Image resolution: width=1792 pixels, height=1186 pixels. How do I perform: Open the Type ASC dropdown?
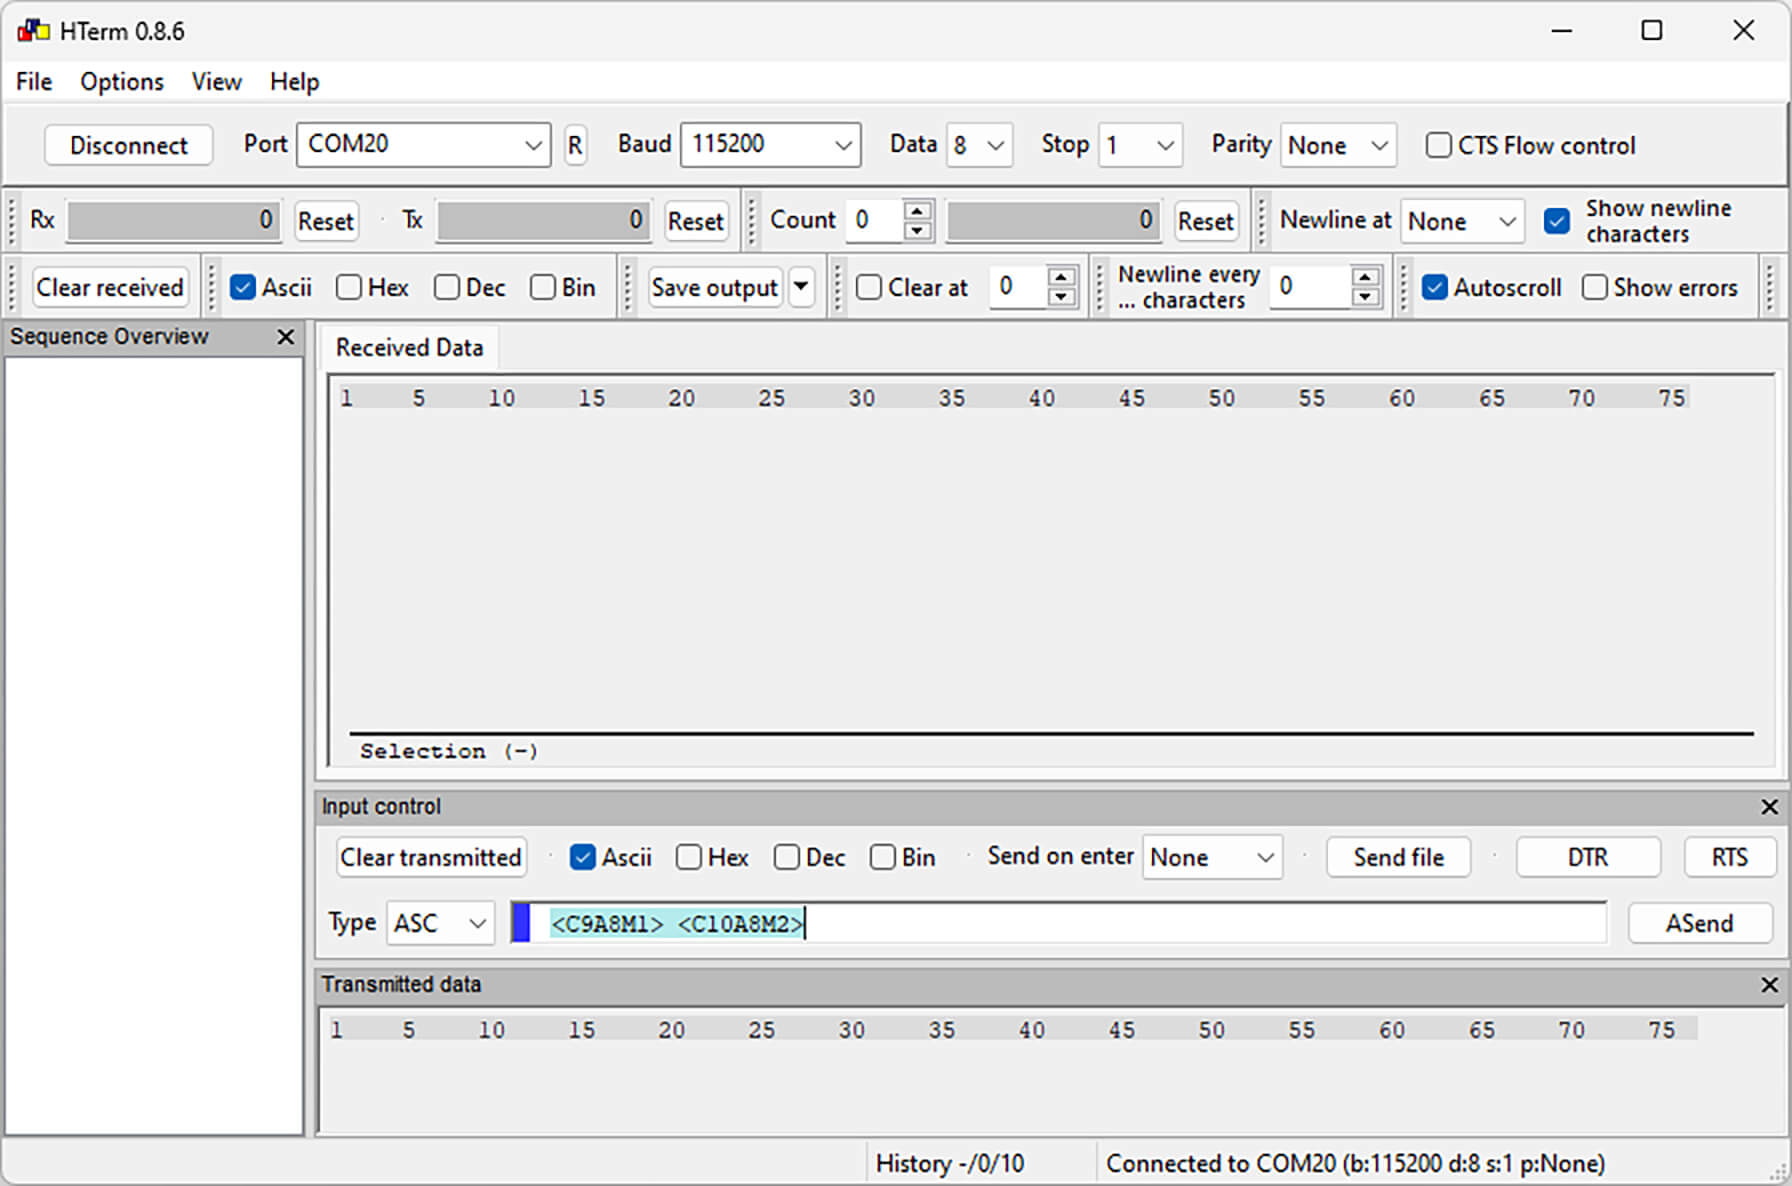(x=441, y=922)
